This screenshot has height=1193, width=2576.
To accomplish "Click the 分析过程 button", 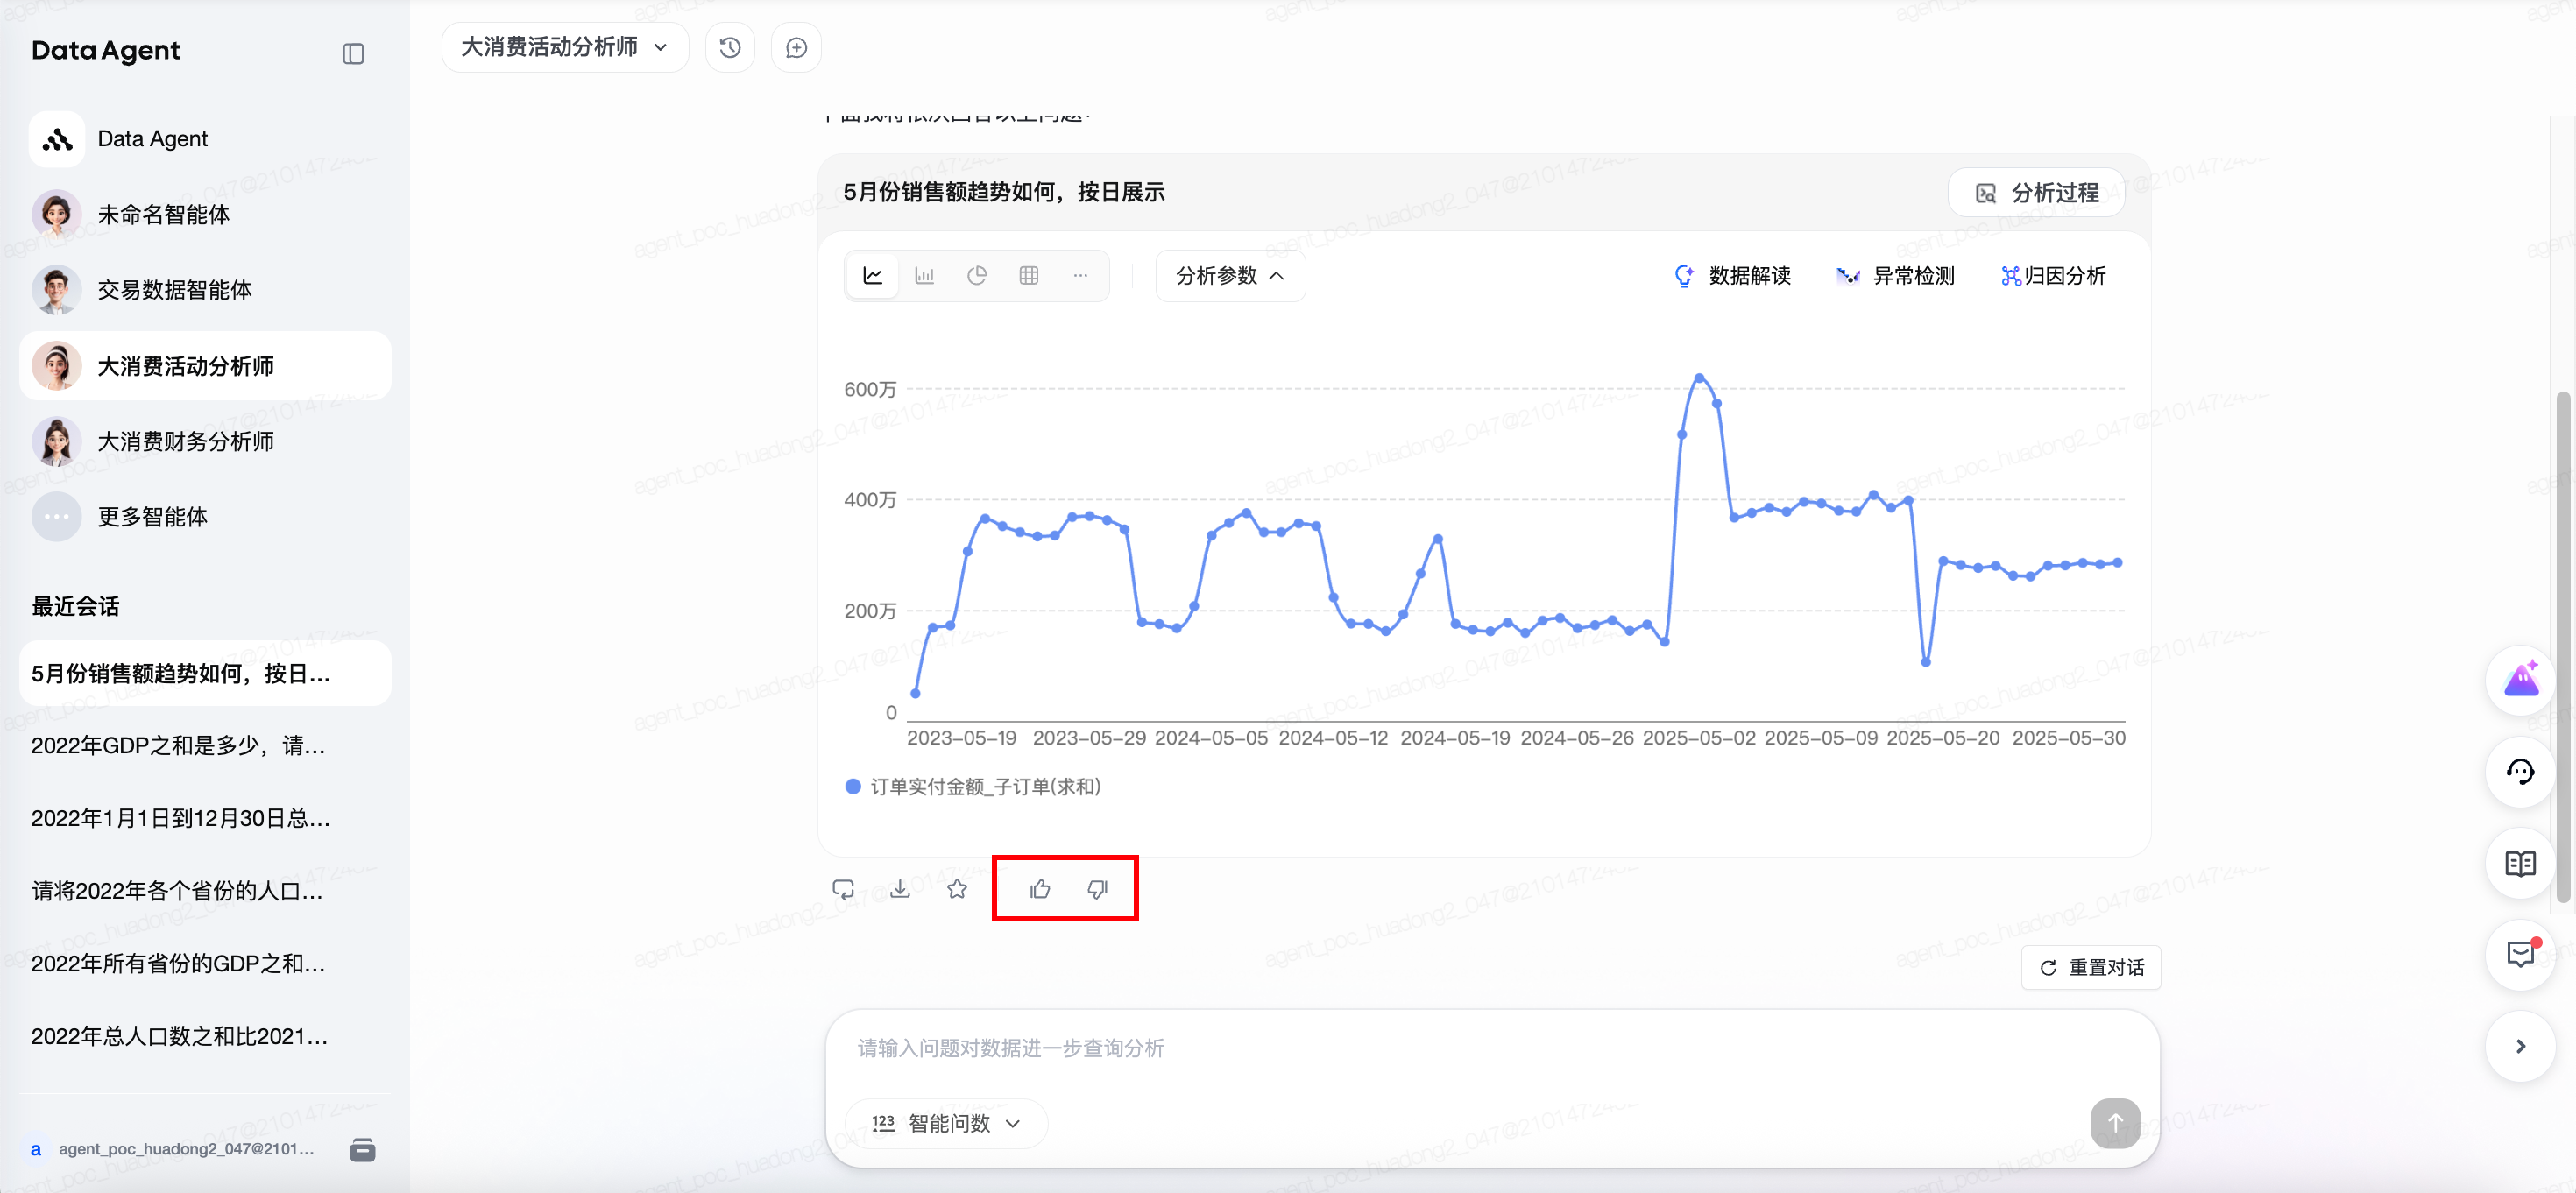I will pyautogui.click(x=2037, y=193).
